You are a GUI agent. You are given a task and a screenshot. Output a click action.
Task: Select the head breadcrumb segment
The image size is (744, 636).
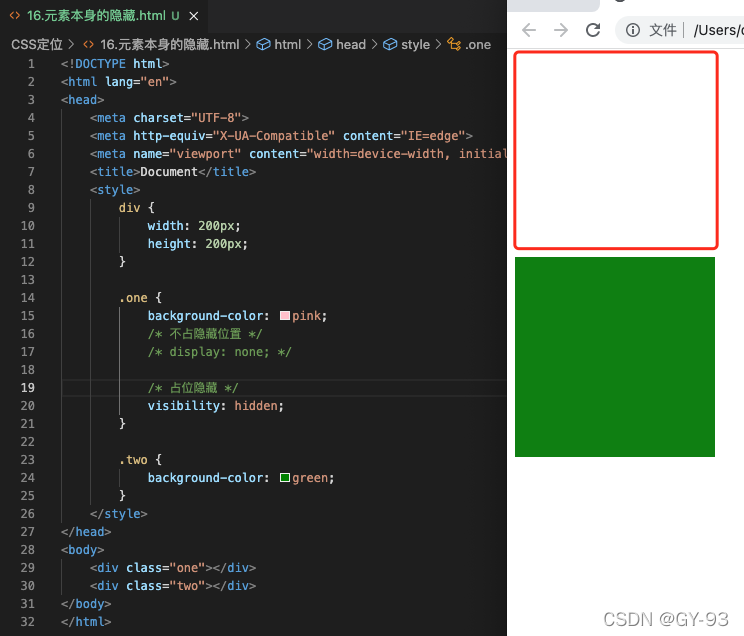pyautogui.click(x=351, y=45)
